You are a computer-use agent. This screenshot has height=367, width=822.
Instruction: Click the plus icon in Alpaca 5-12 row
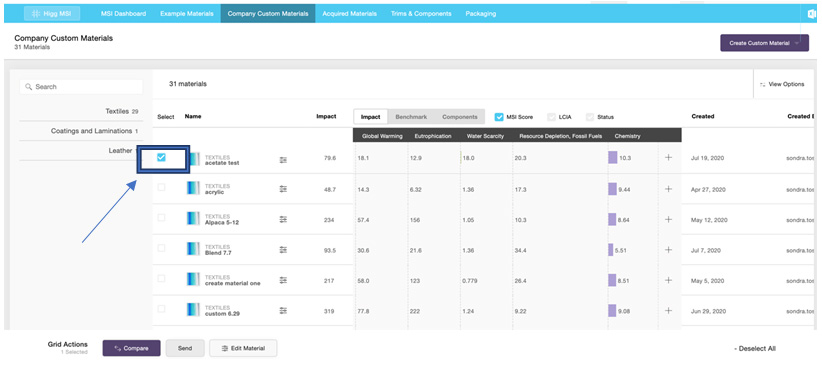[668, 219]
